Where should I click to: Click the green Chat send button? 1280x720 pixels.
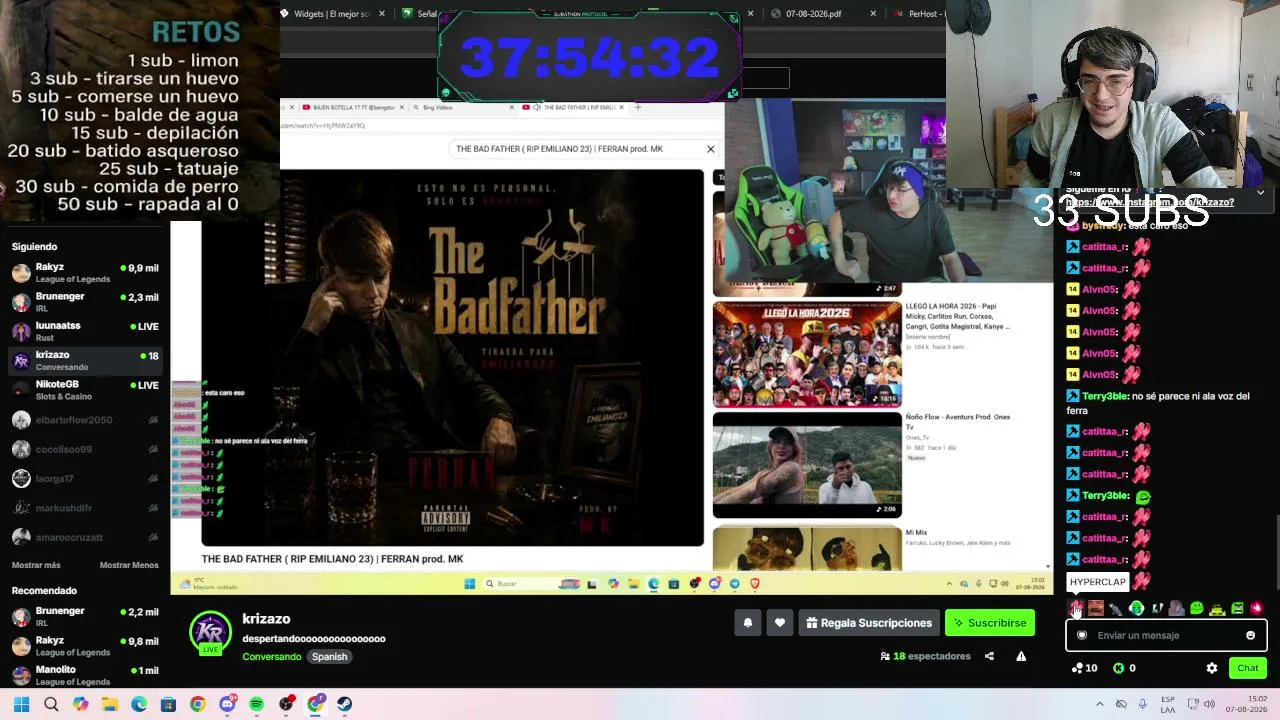(1247, 668)
